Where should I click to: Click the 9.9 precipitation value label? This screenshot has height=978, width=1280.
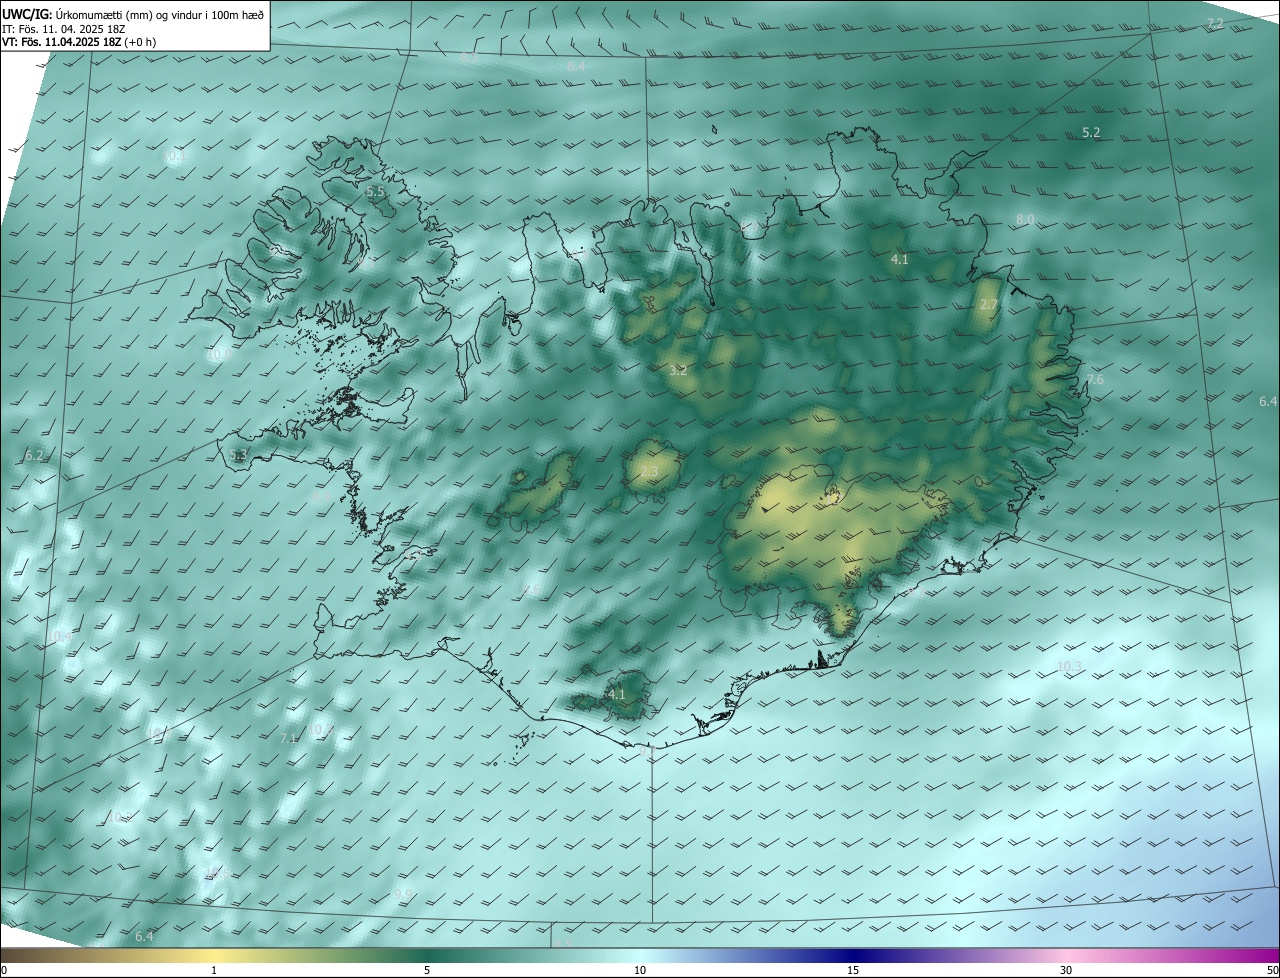403,893
